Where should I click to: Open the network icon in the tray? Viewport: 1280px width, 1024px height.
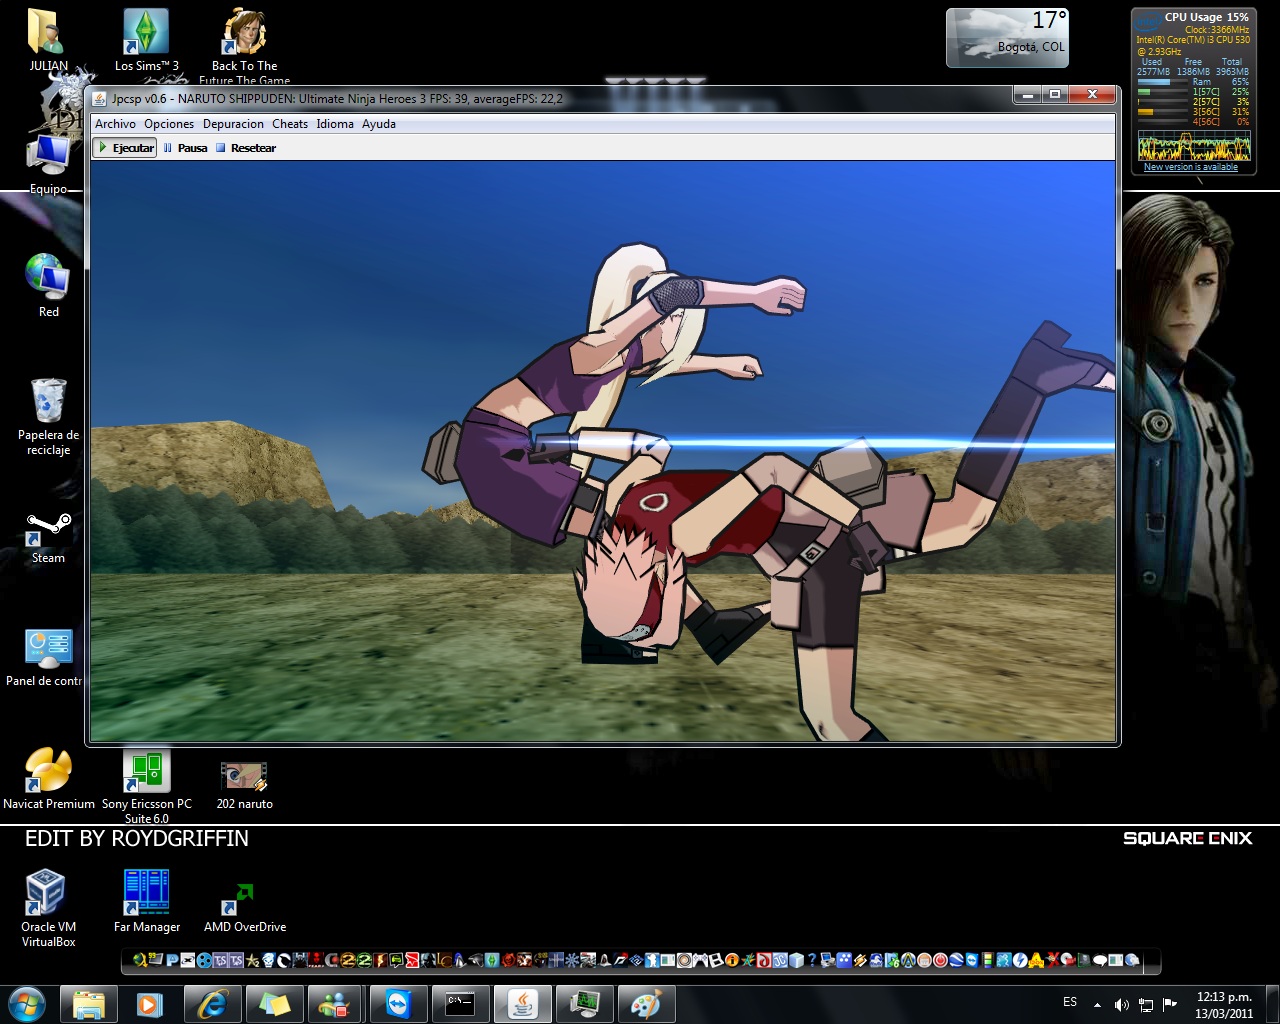click(x=1146, y=1005)
